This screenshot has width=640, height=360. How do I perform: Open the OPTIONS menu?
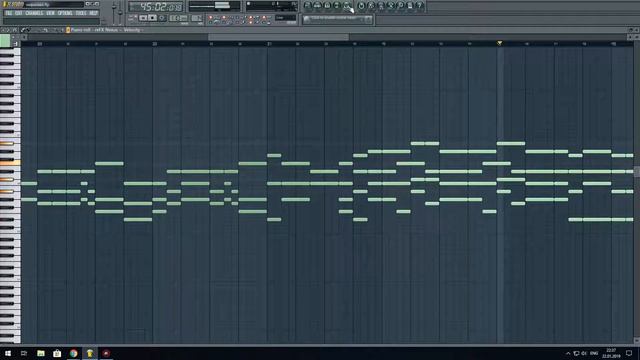coord(65,13)
